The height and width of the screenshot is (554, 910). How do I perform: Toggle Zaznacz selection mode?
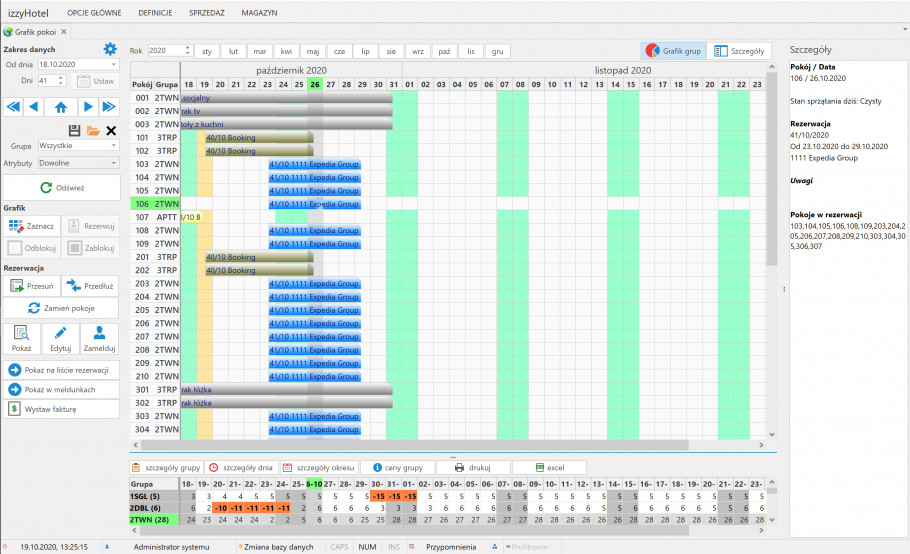point(32,226)
